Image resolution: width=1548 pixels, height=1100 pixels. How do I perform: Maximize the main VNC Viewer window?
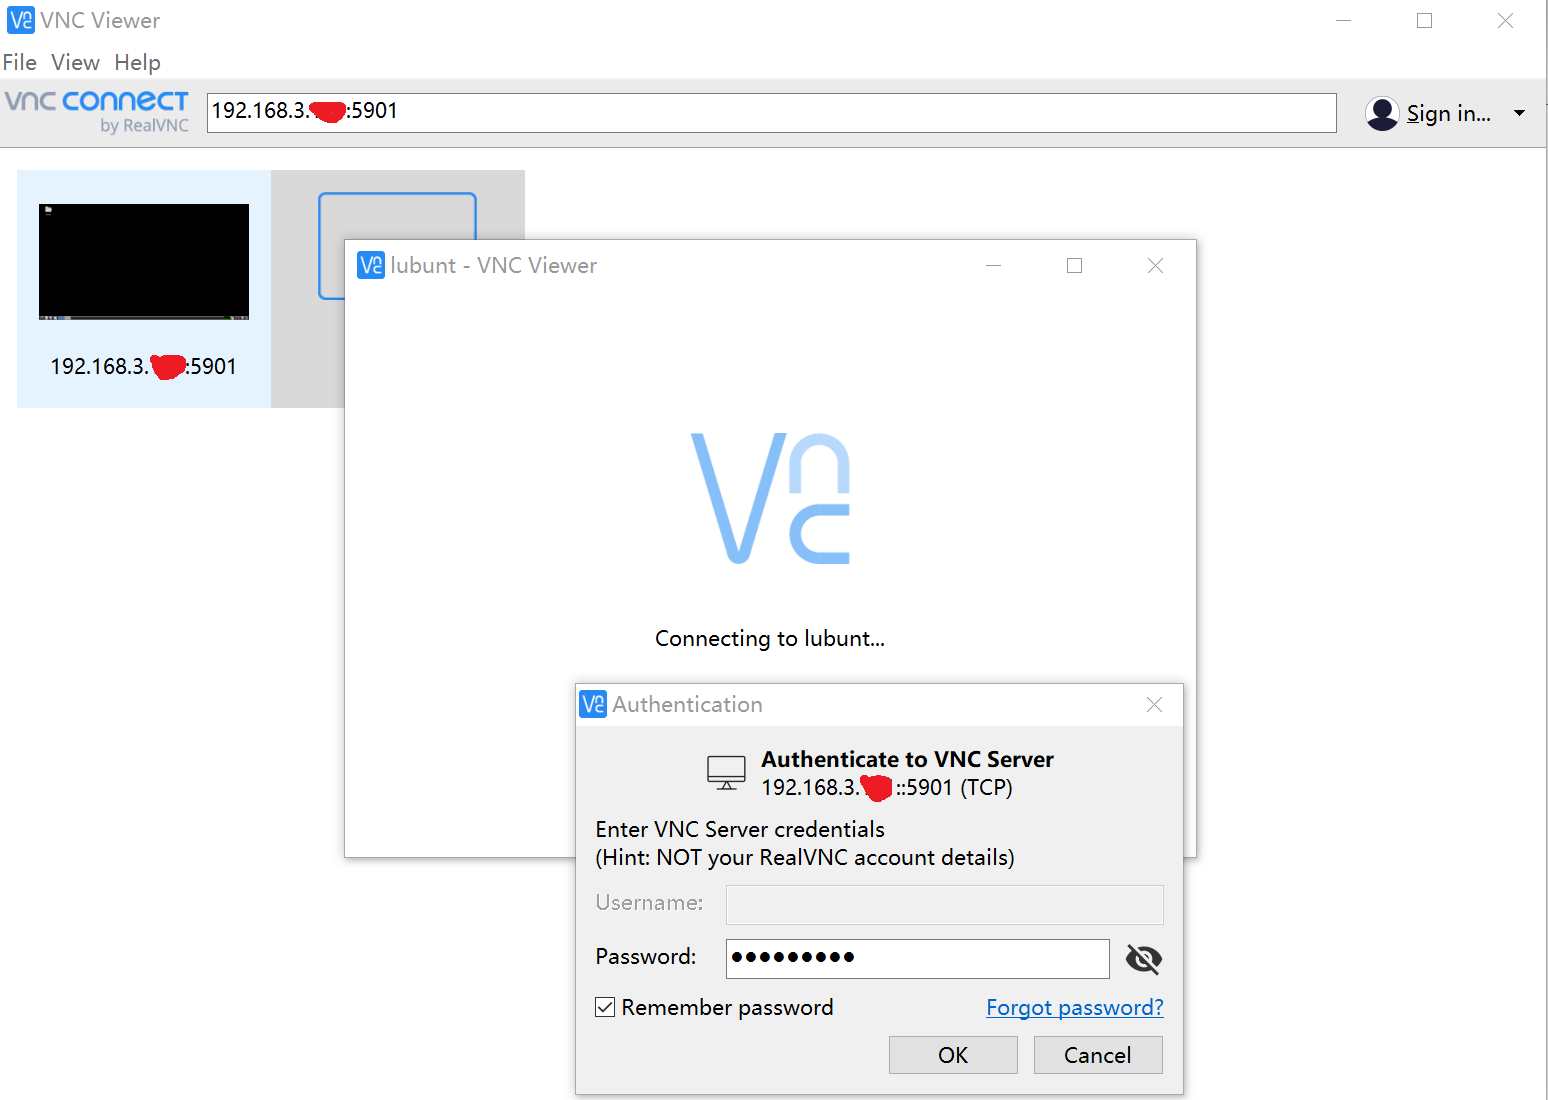(1424, 20)
